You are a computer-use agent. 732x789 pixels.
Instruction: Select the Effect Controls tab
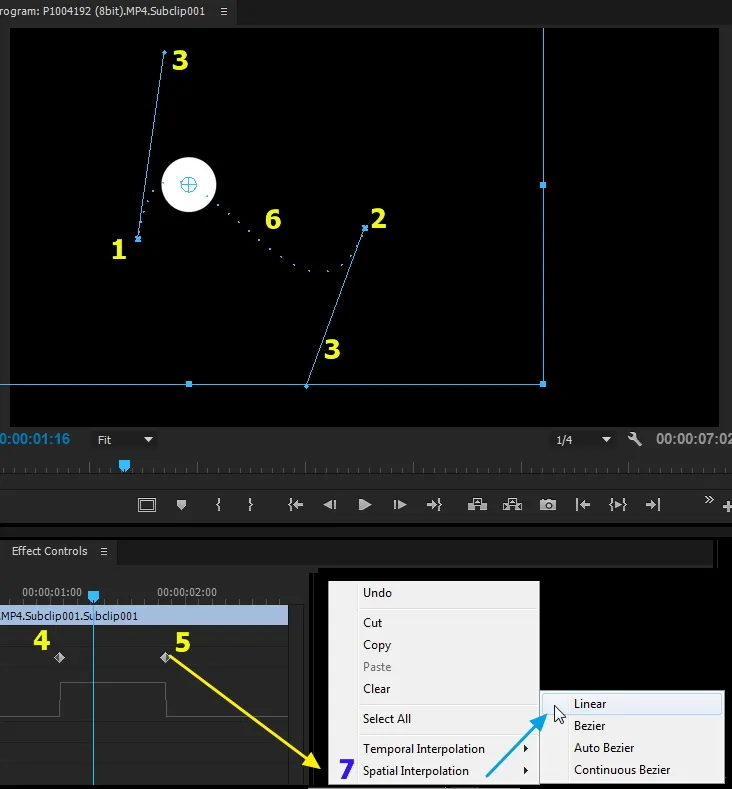point(49,551)
